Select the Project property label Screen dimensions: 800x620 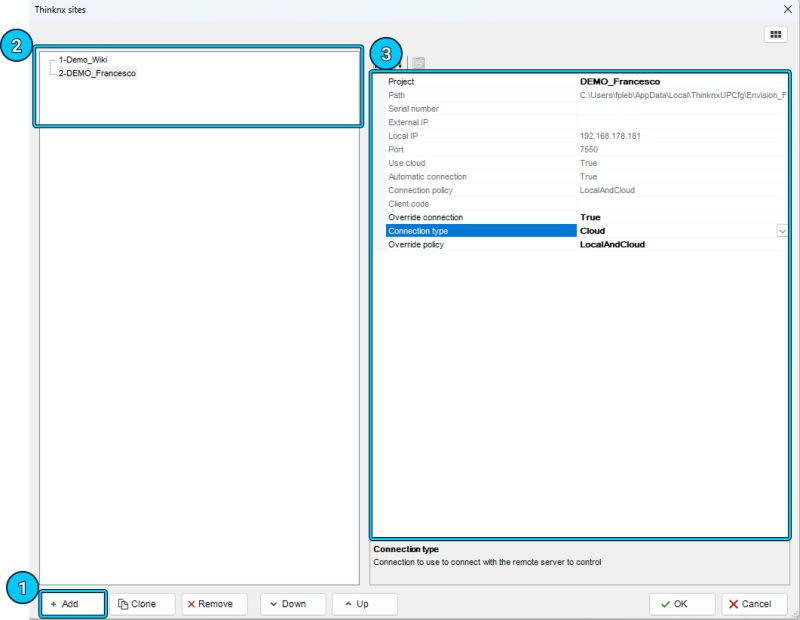[x=401, y=82]
